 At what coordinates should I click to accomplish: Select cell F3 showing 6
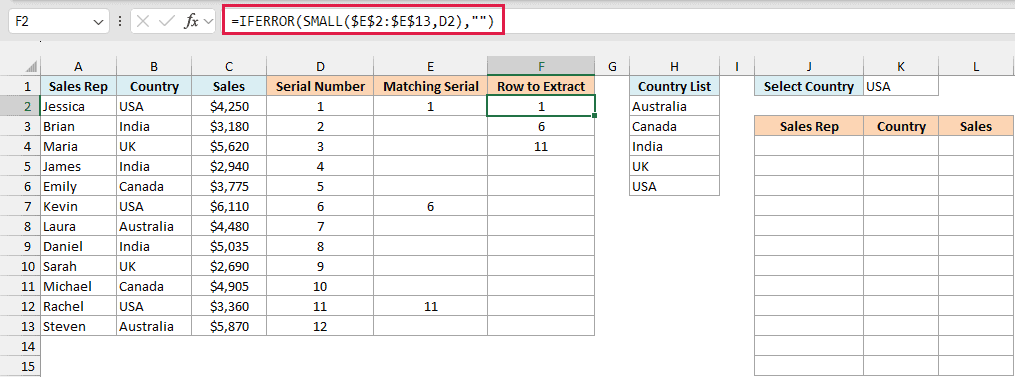pyautogui.click(x=541, y=126)
